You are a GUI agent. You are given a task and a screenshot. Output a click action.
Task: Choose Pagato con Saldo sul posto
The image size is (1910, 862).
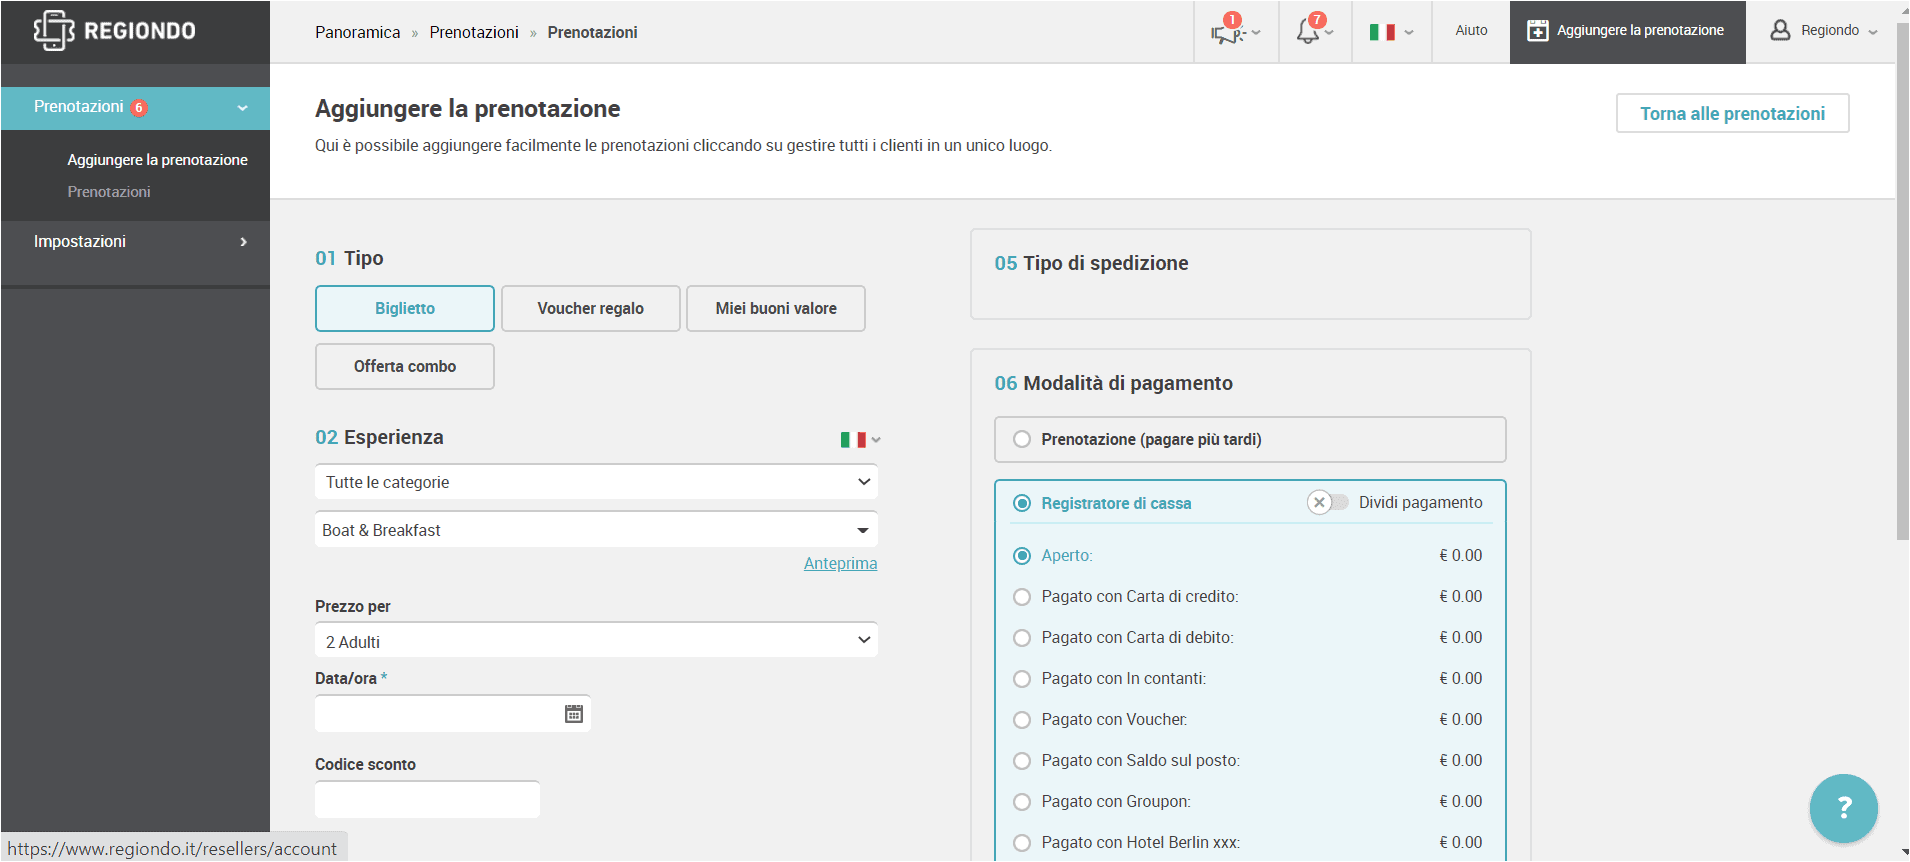[x=1022, y=761]
